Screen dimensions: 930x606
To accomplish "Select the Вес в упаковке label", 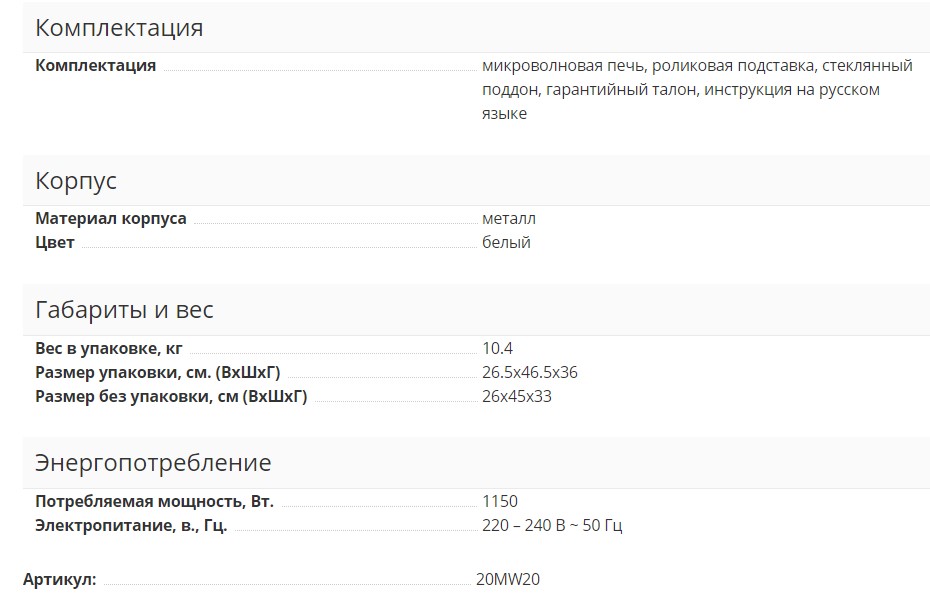I will (x=109, y=349).
